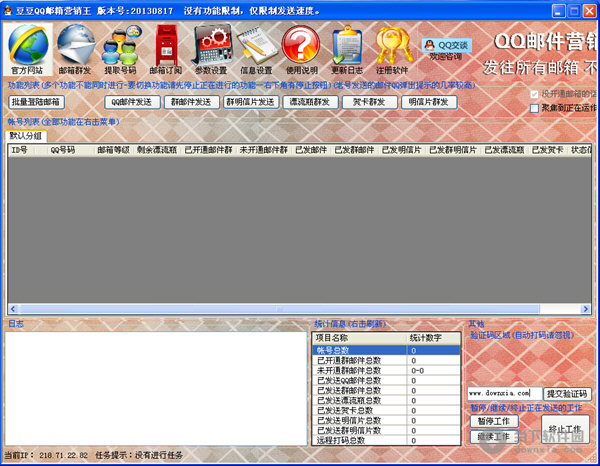The height and width of the screenshot is (466, 600).
Task: Select the 已发送贺卡总数 row
Action: pyautogui.click(x=386, y=410)
